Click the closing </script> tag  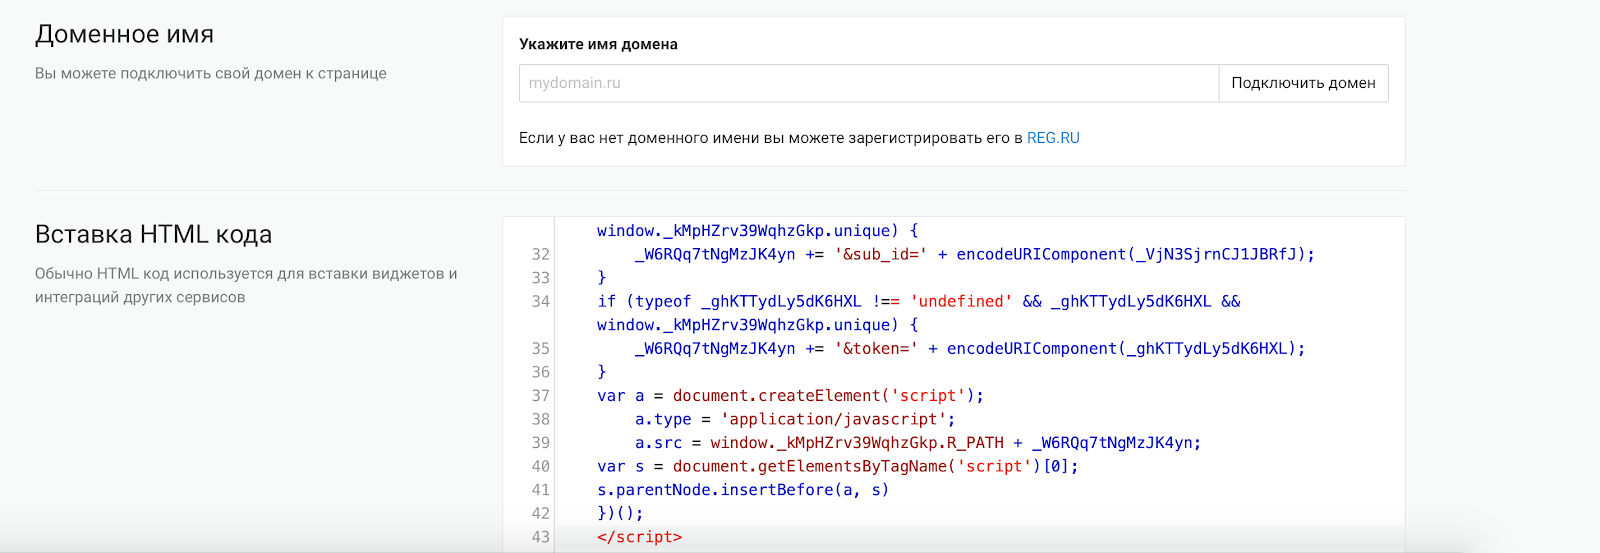[639, 537]
